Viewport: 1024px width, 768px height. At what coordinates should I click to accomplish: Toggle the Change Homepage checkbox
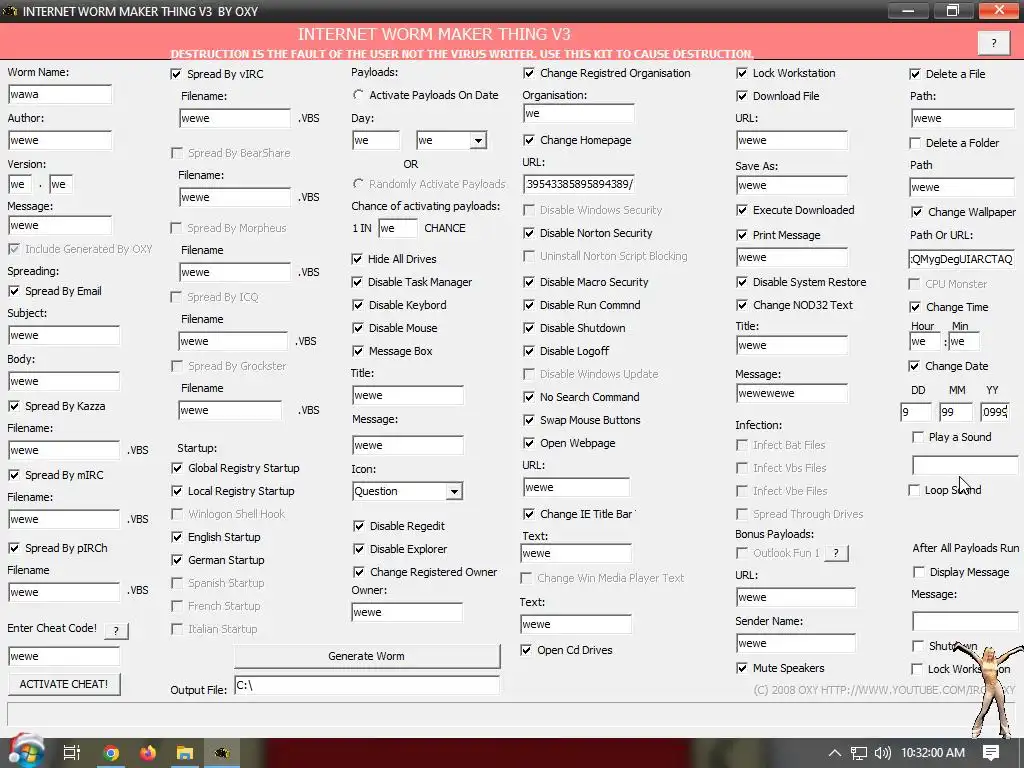[x=529, y=140]
